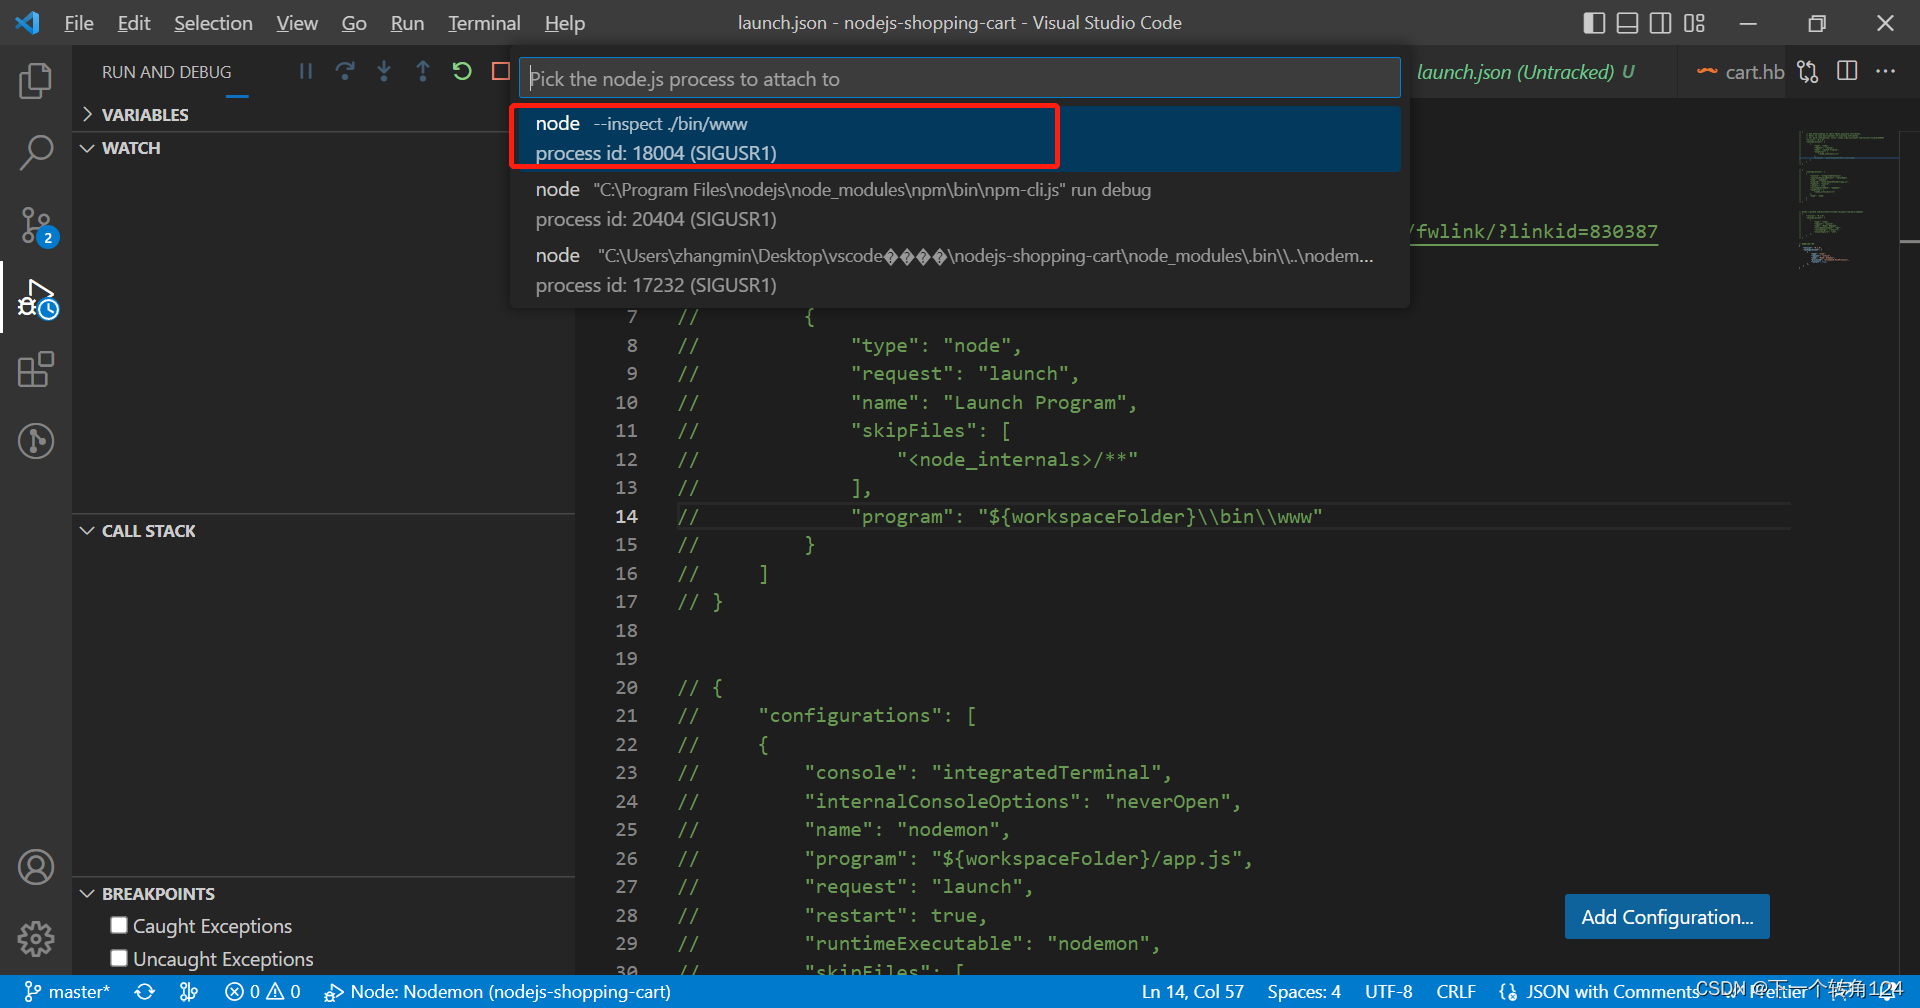Pause the debug session
This screenshot has width=1920, height=1008.
[x=306, y=71]
